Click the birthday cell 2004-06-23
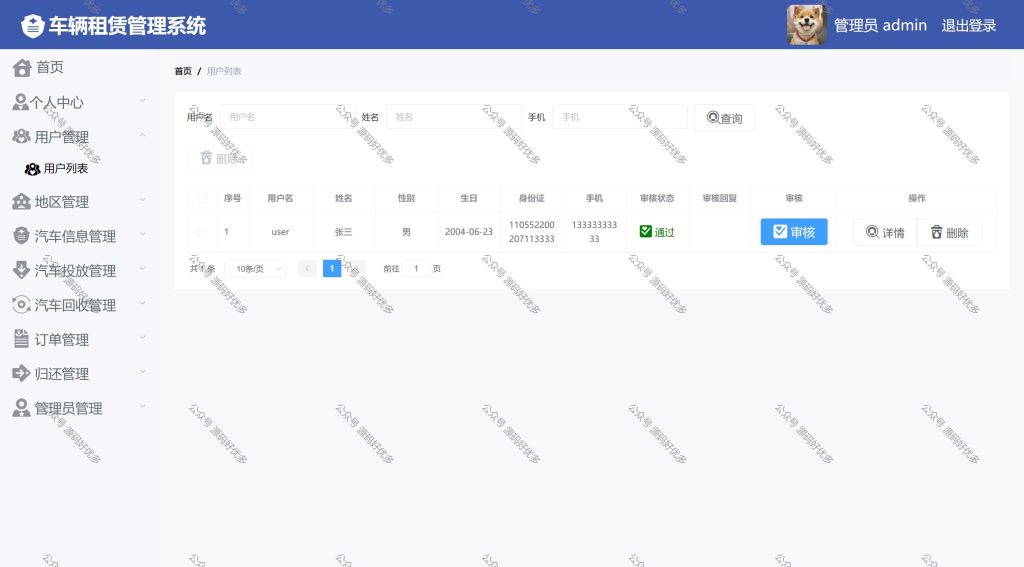1024x567 pixels. pos(469,232)
